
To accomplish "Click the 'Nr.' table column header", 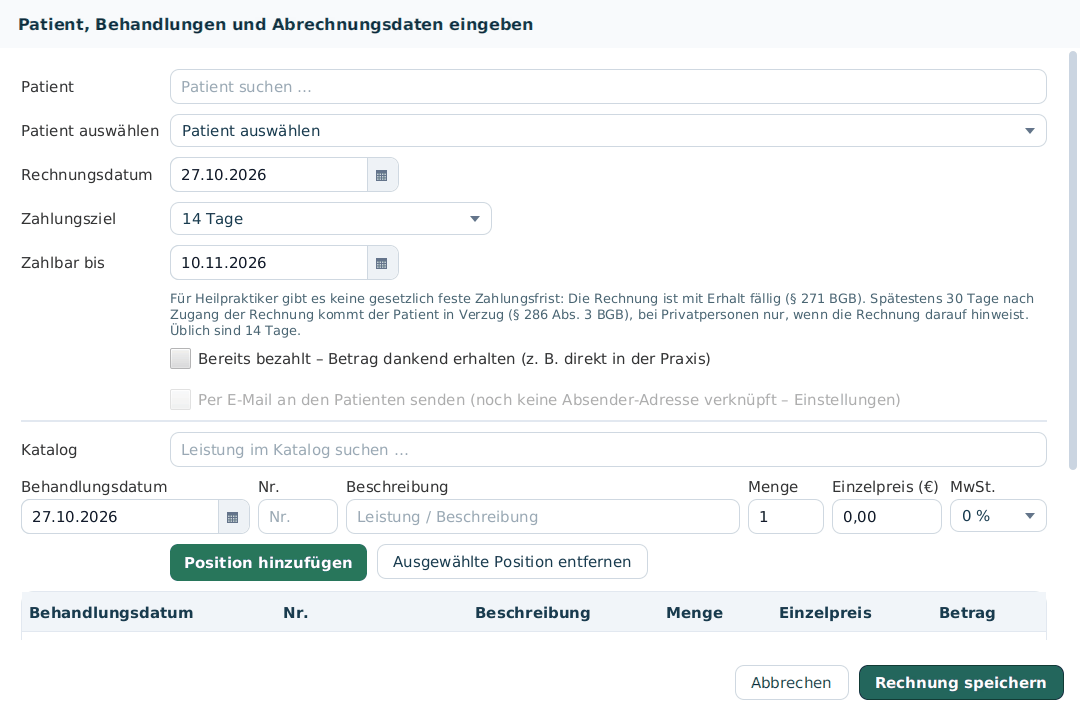I will pyautogui.click(x=295, y=613).
